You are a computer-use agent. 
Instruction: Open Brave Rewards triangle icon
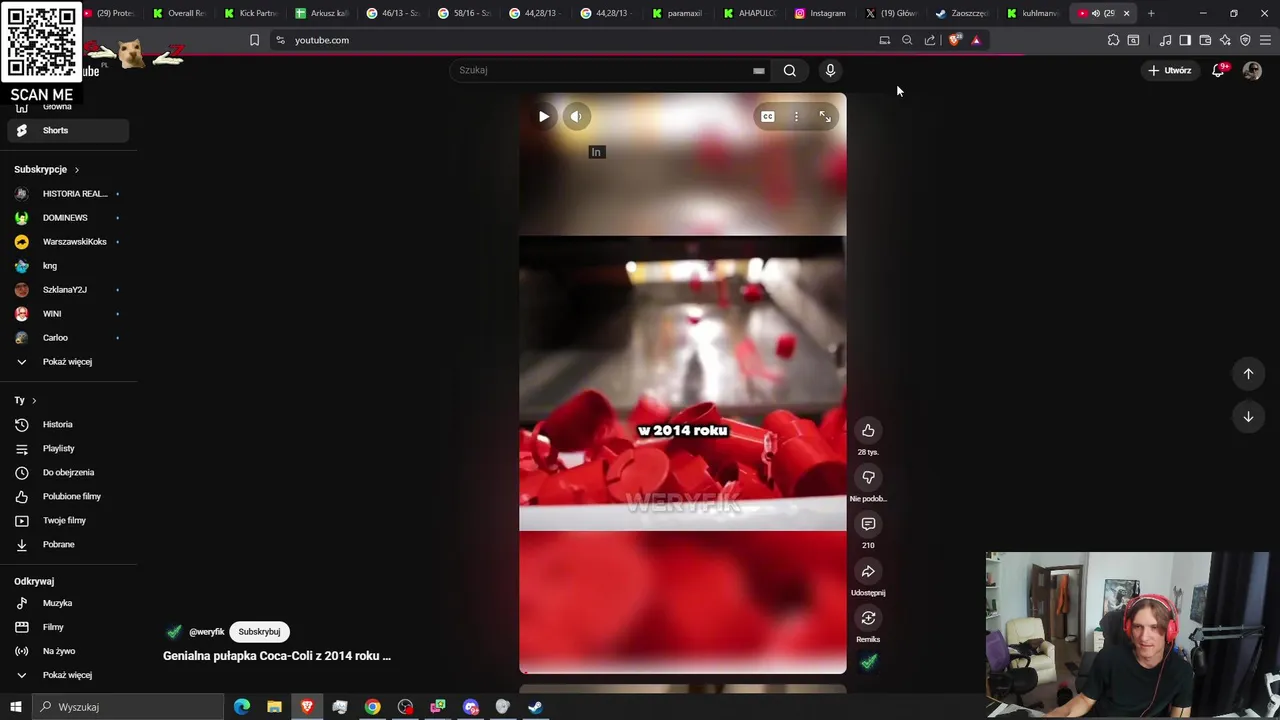(x=976, y=40)
